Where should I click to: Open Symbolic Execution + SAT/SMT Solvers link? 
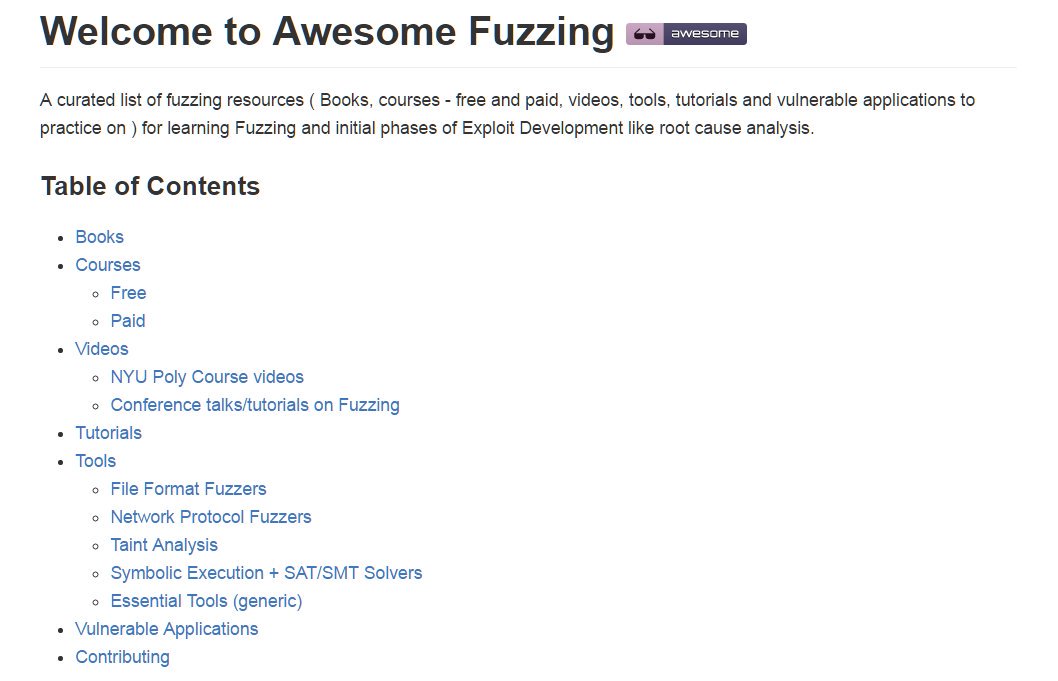point(266,573)
